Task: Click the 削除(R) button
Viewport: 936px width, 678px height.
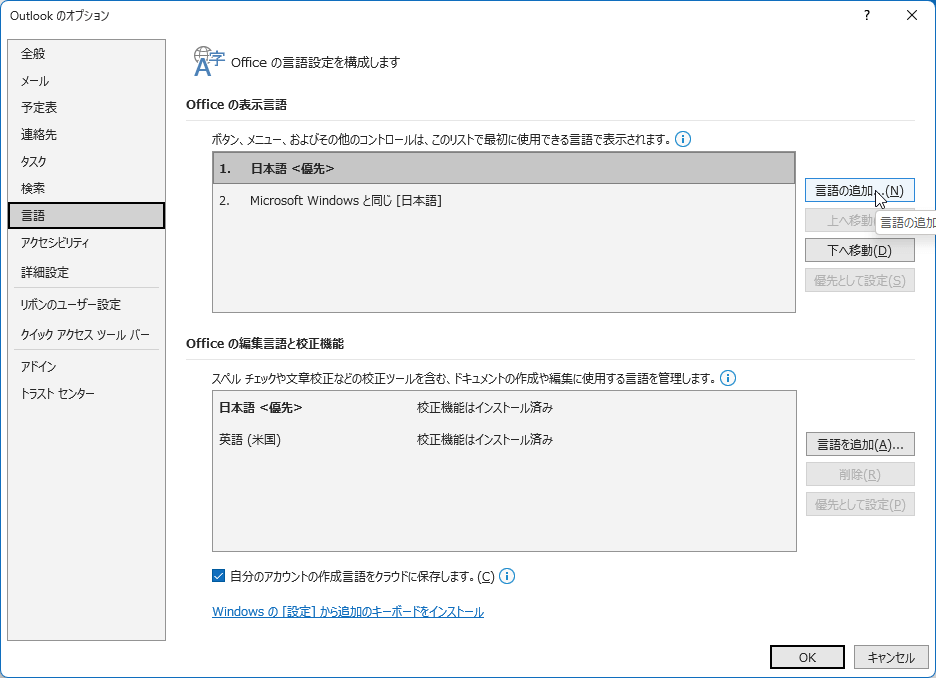Action: coord(860,474)
